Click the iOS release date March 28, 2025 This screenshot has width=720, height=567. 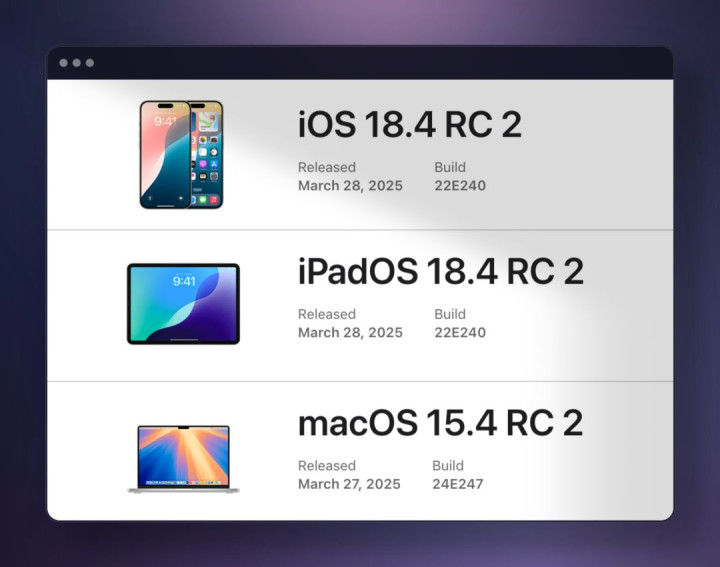coord(350,185)
